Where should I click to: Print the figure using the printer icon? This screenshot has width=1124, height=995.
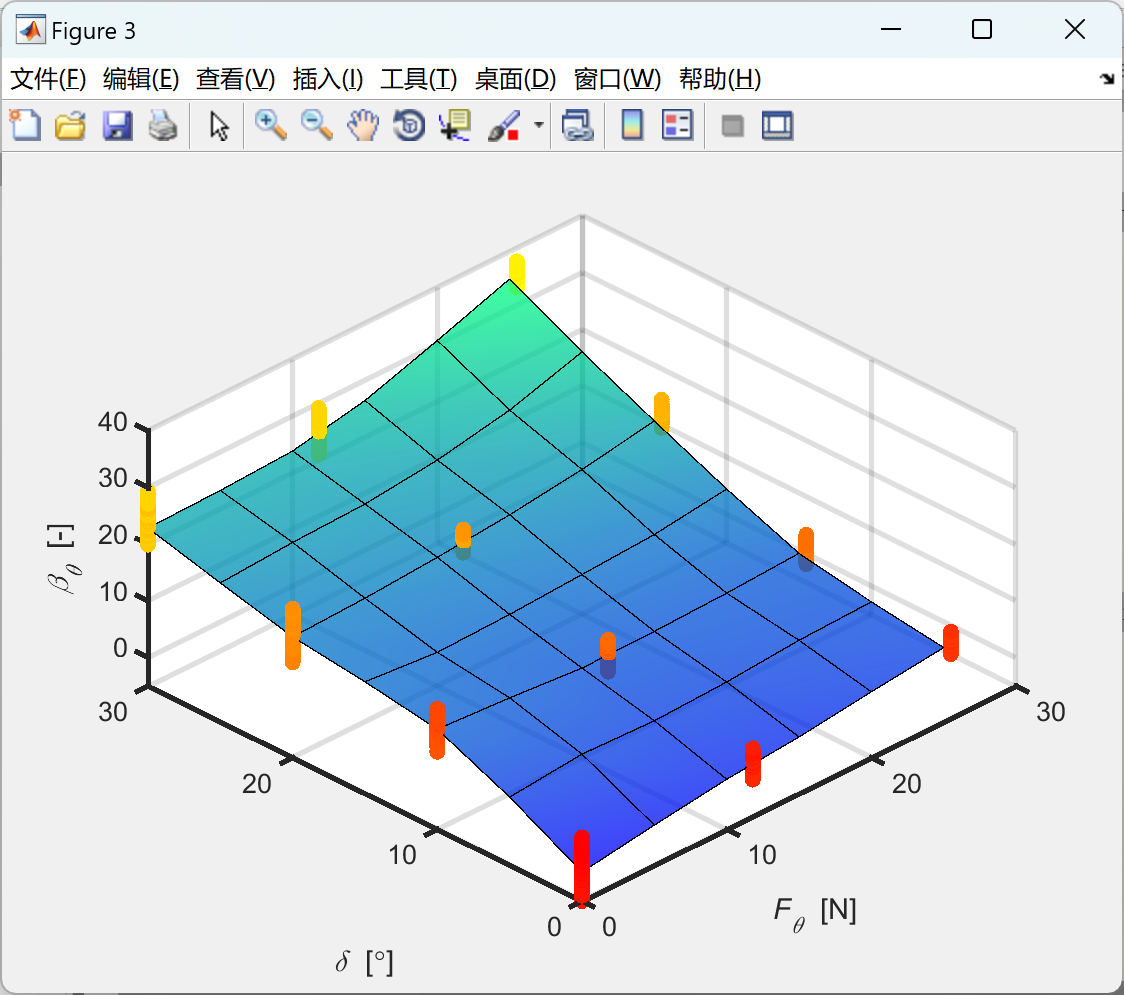tap(163, 126)
